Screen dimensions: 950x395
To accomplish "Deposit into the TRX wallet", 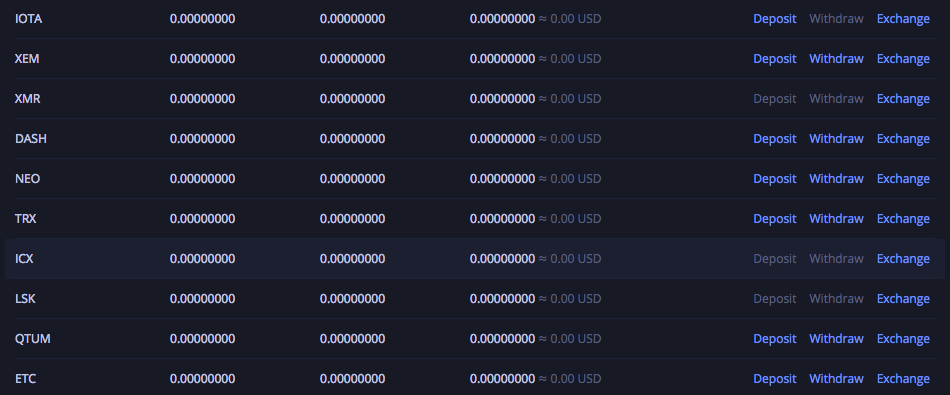I will 774,219.
